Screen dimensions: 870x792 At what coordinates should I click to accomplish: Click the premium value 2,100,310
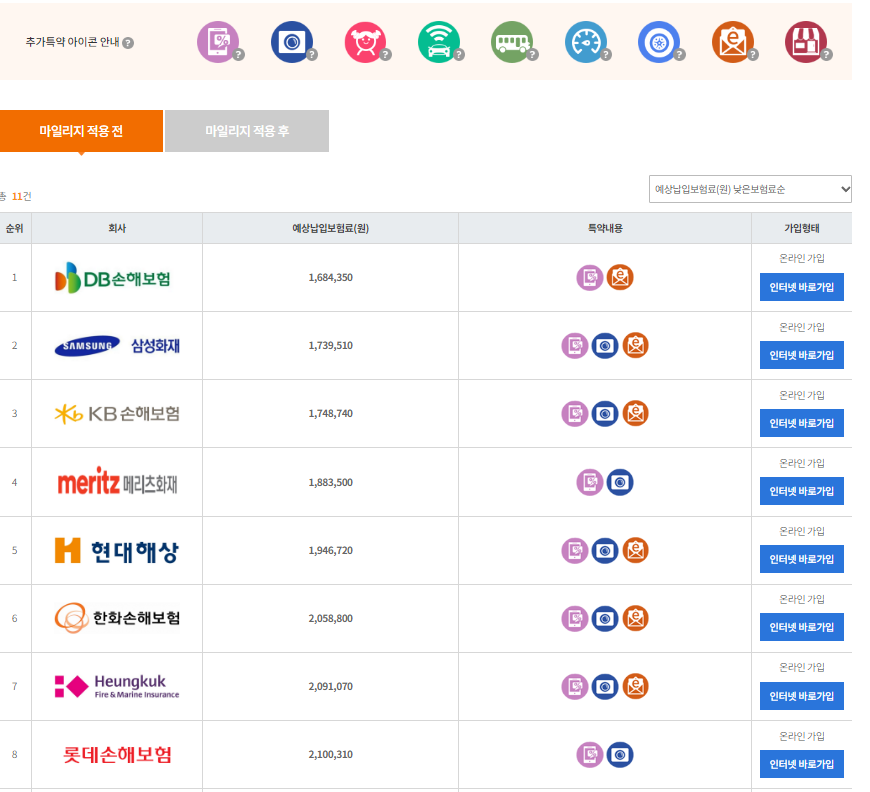pyautogui.click(x=331, y=755)
